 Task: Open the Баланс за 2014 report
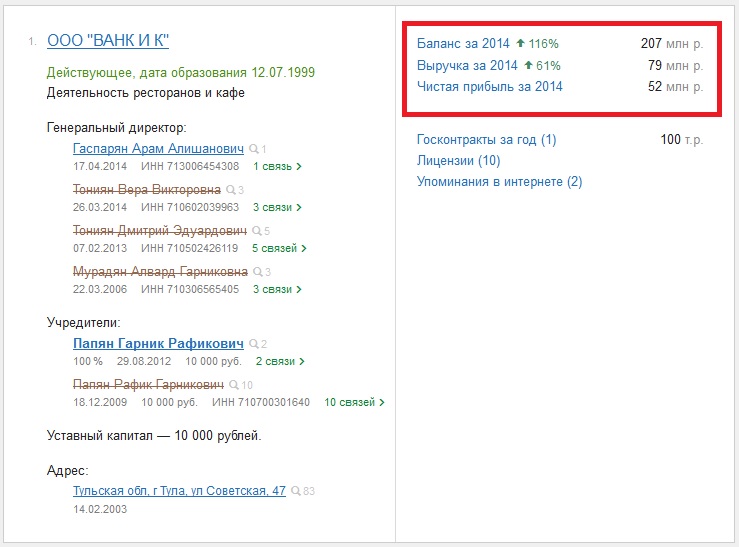coord(463,44)
